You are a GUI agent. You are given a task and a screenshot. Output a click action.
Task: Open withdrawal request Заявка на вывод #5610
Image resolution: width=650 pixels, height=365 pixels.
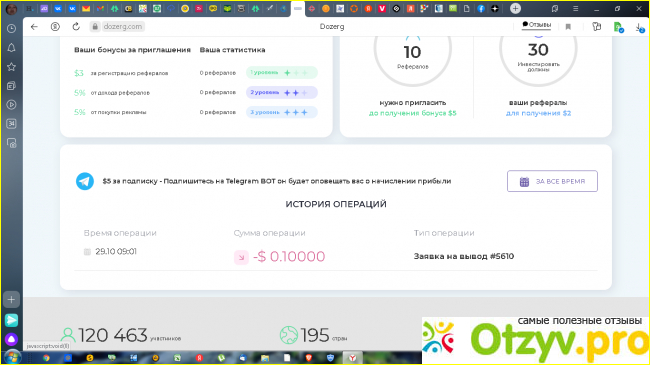(x=463, y=256)
